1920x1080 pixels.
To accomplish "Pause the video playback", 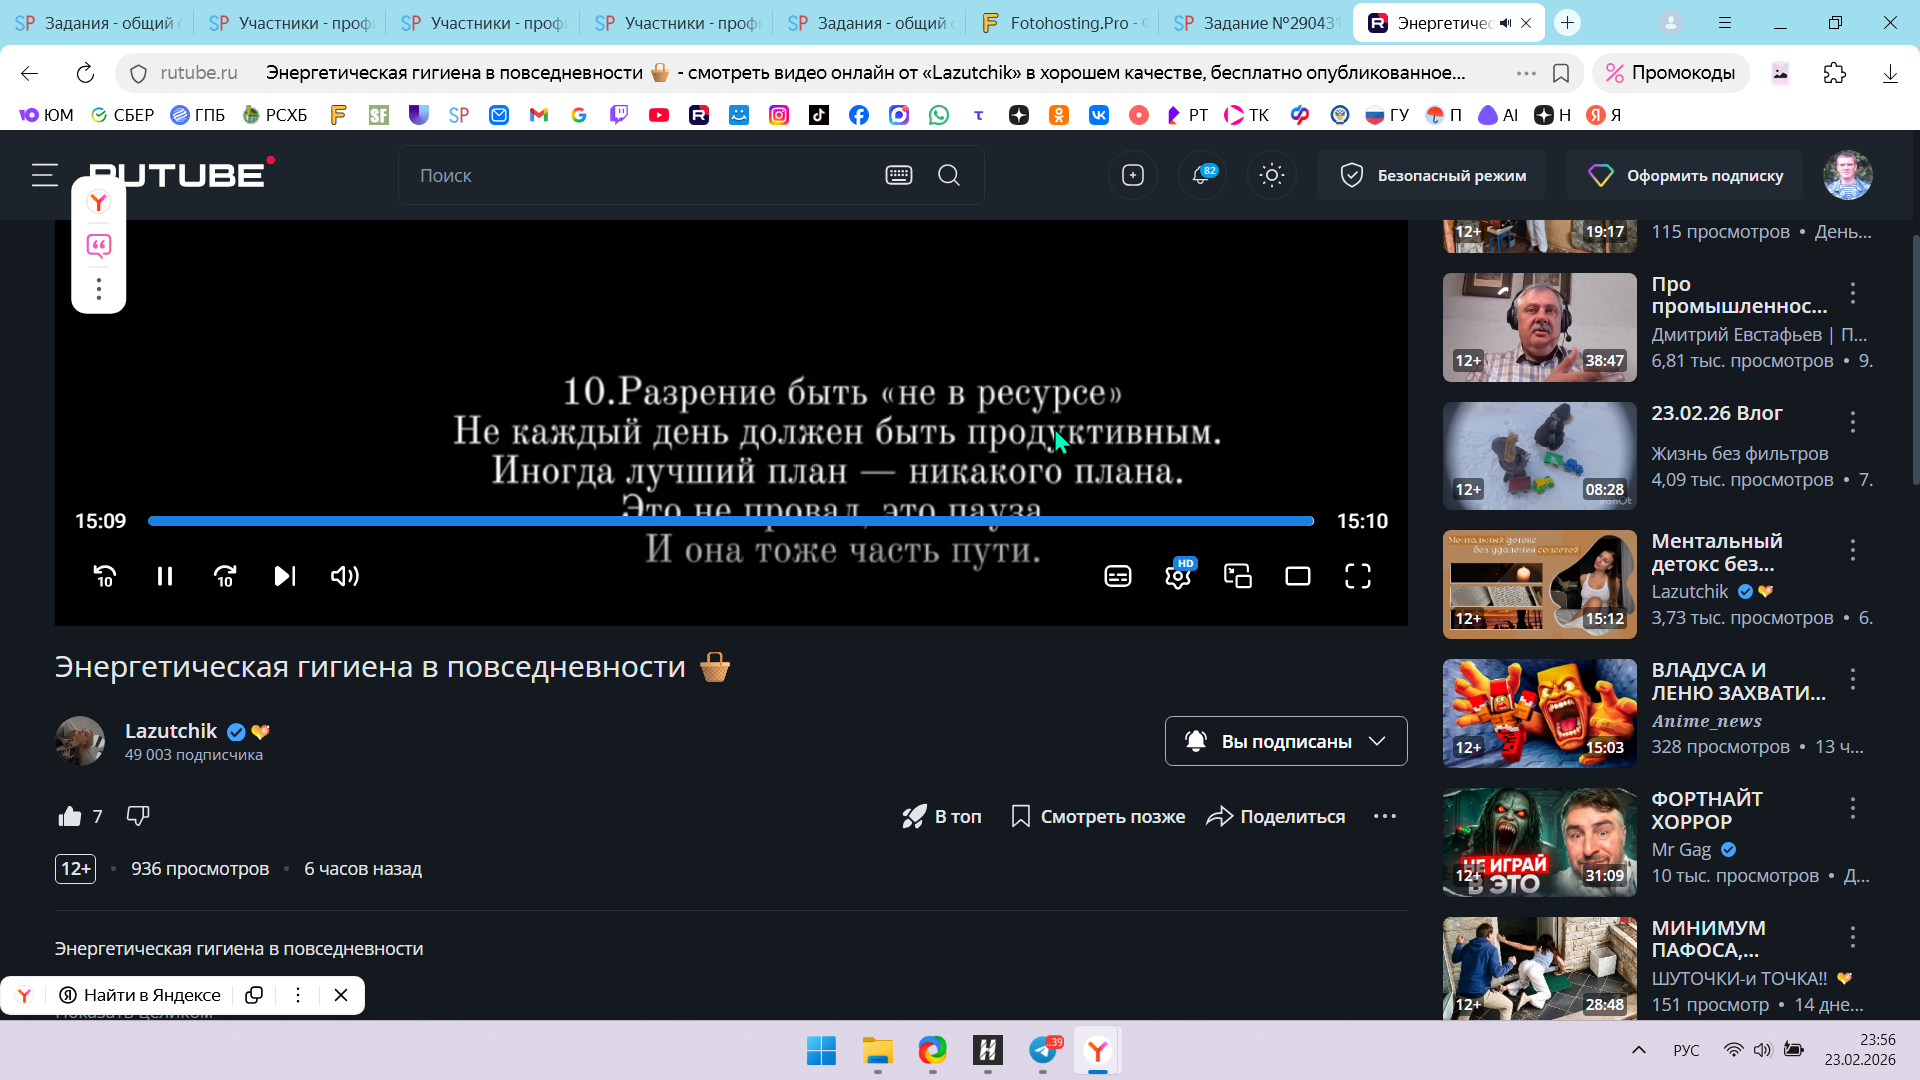I will 165,576.
